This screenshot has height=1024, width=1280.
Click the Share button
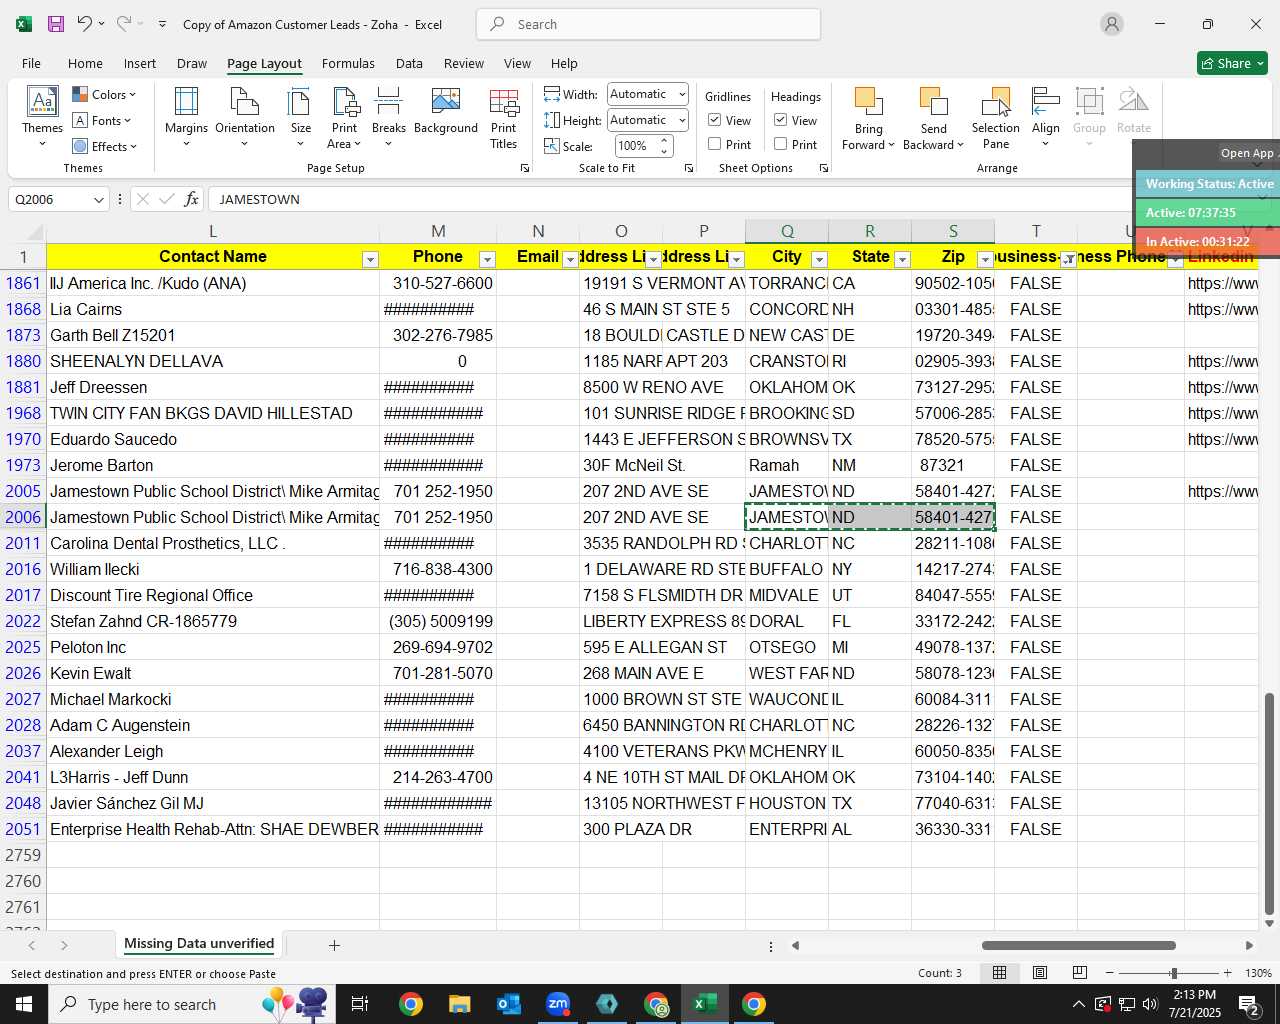1232,63
